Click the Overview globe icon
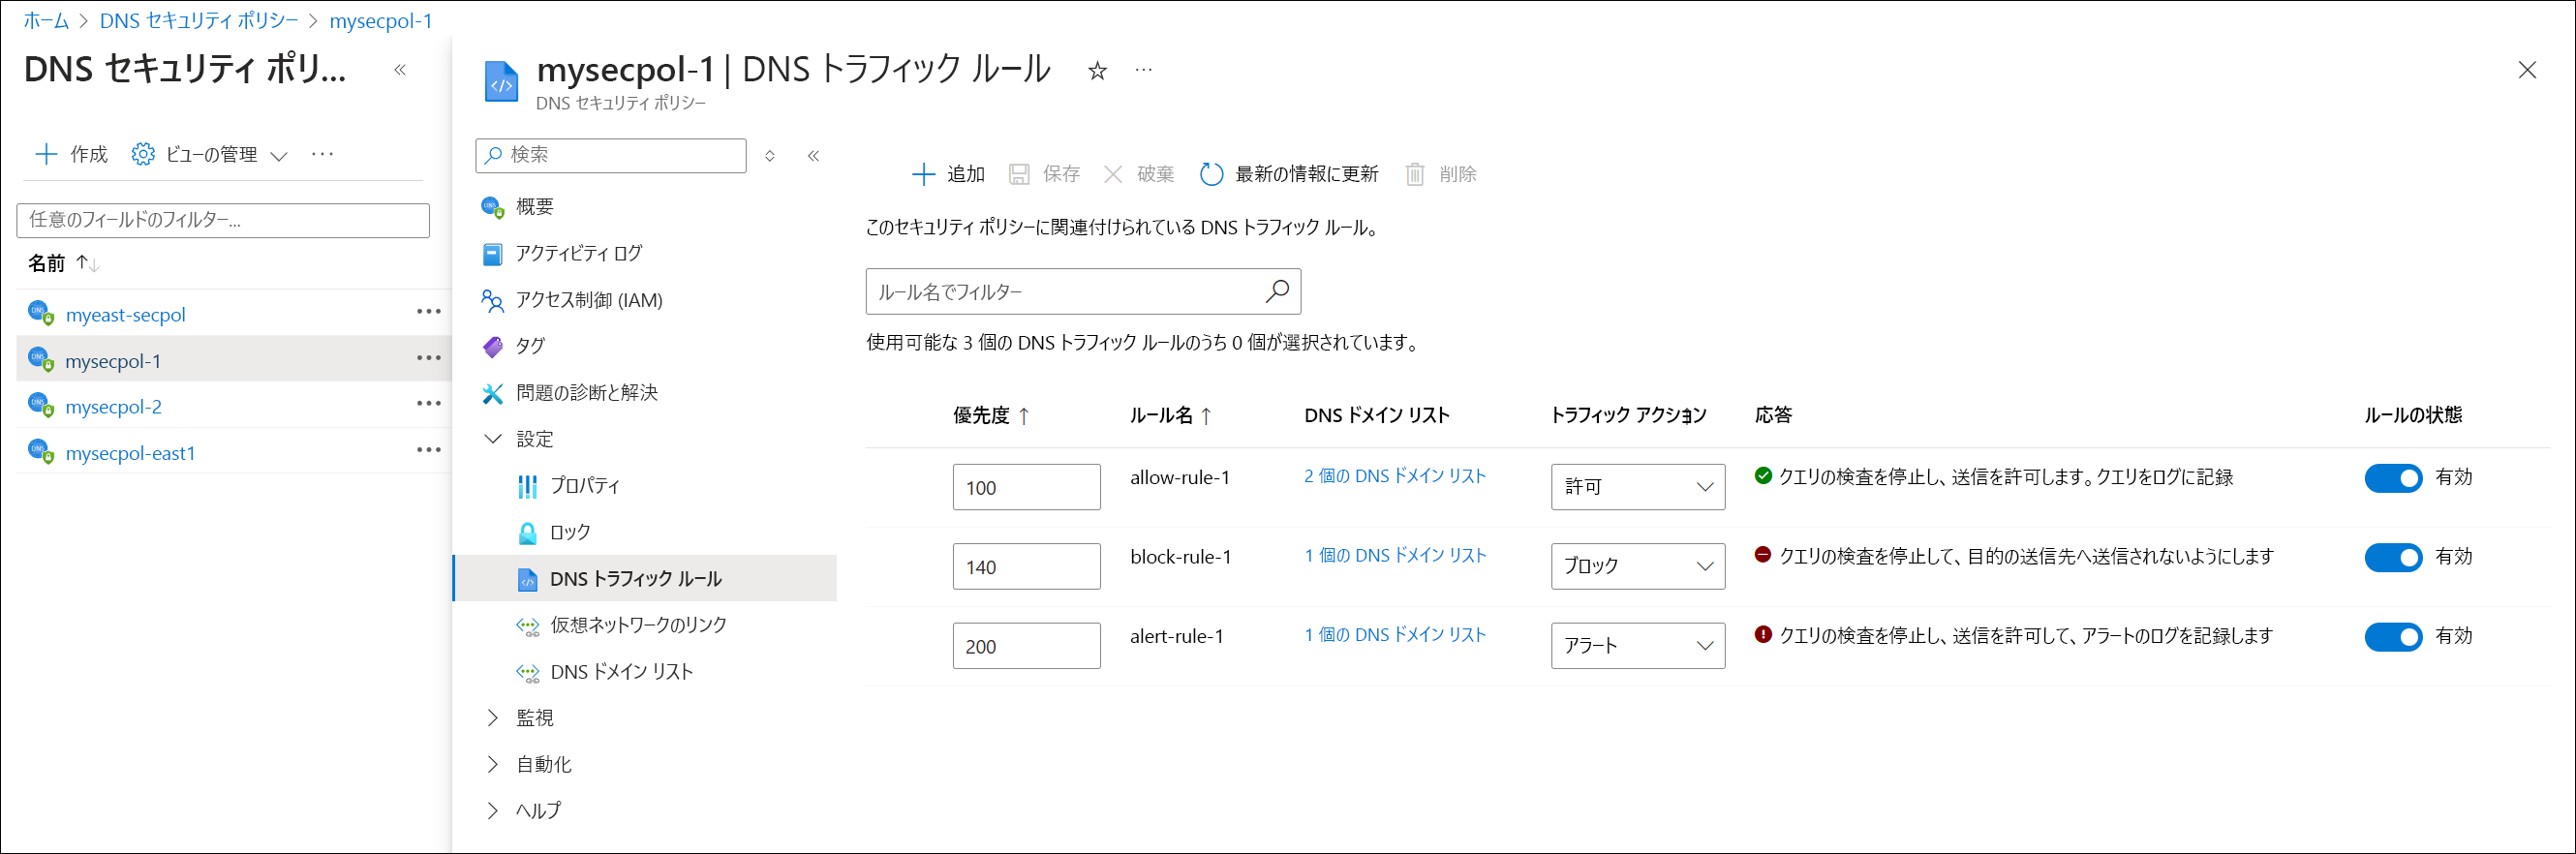 [x=492, y=207]
